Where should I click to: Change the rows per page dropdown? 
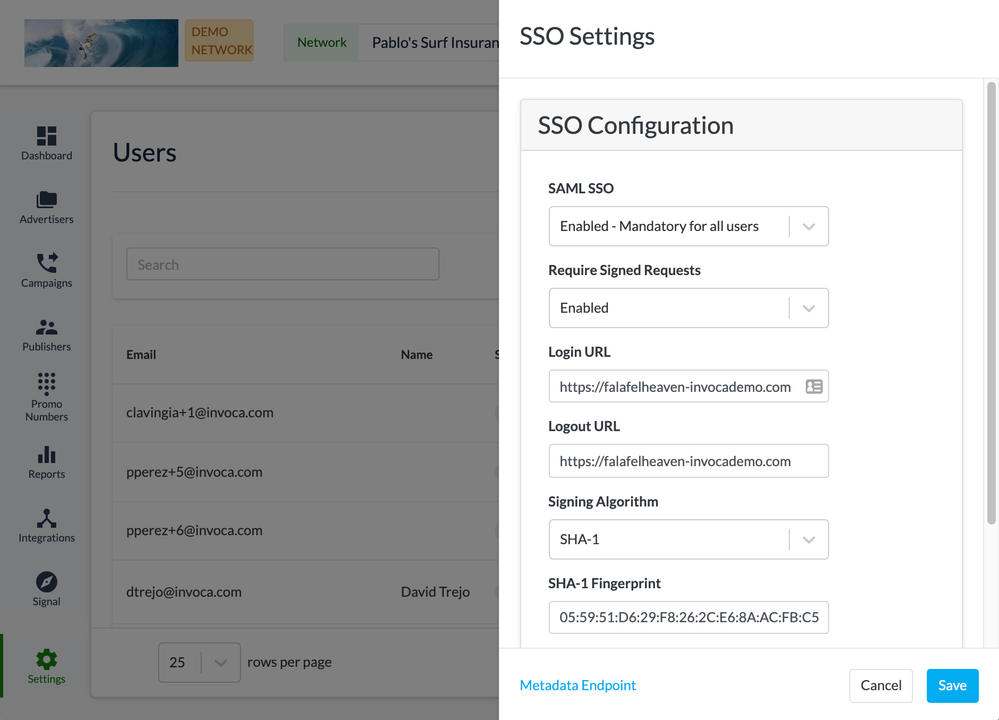click(199, 662)
